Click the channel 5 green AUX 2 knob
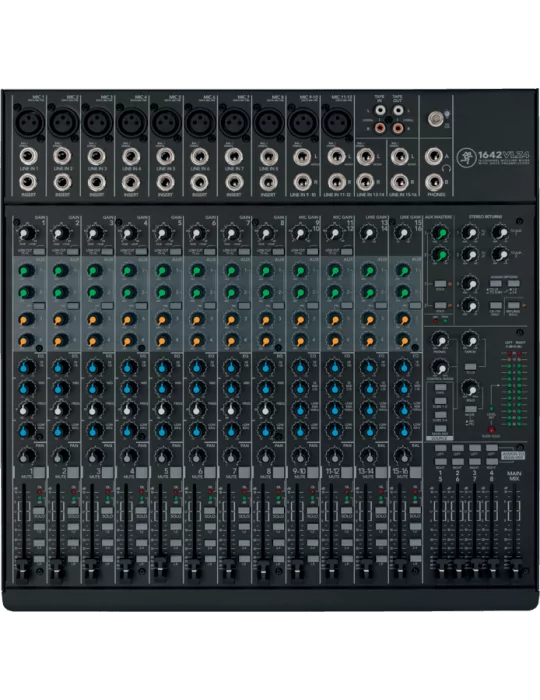 [x=163, y=292]
